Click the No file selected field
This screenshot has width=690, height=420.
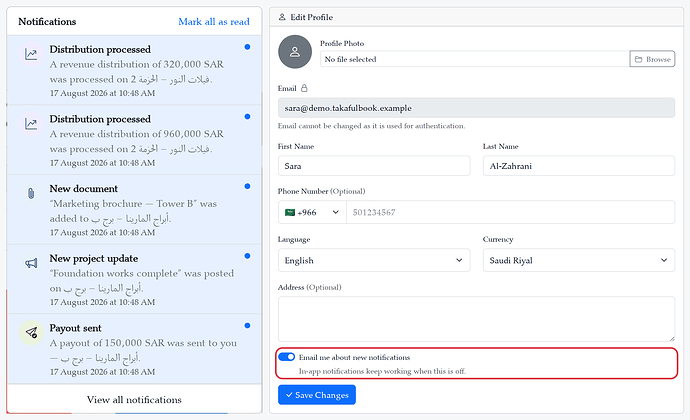point(475,59)
